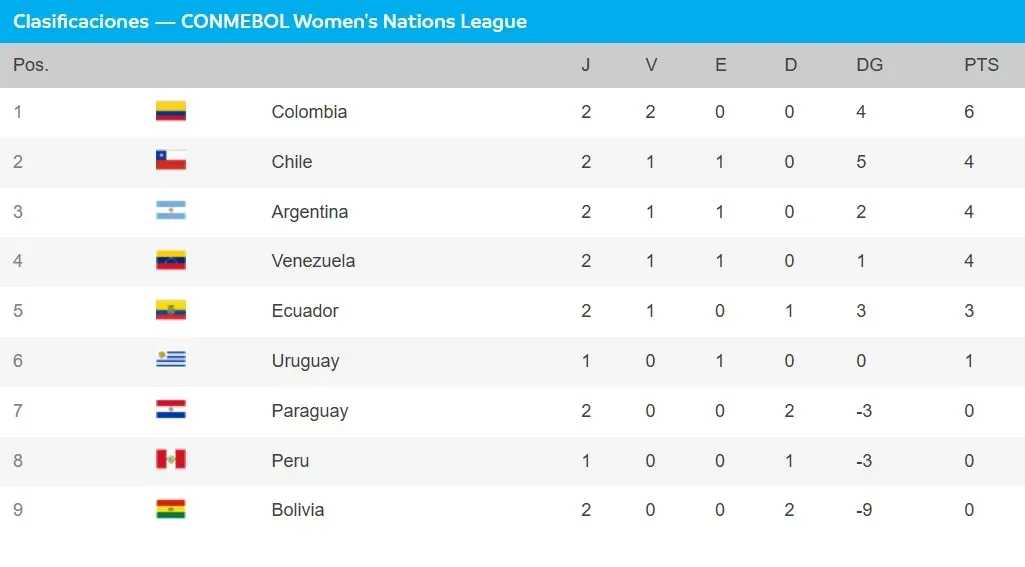The width and height of the screenshot is (1025, 567).
Task: Click the Peru flag icon
Action: (171, 460)
